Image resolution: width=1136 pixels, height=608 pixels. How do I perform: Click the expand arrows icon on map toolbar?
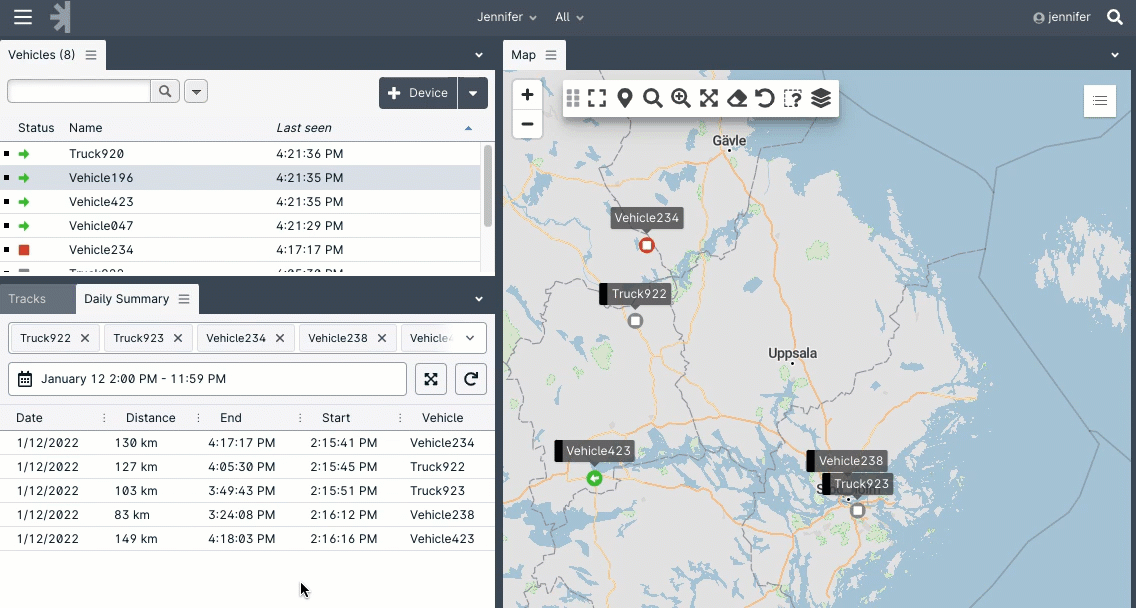[x=708, y=98]
